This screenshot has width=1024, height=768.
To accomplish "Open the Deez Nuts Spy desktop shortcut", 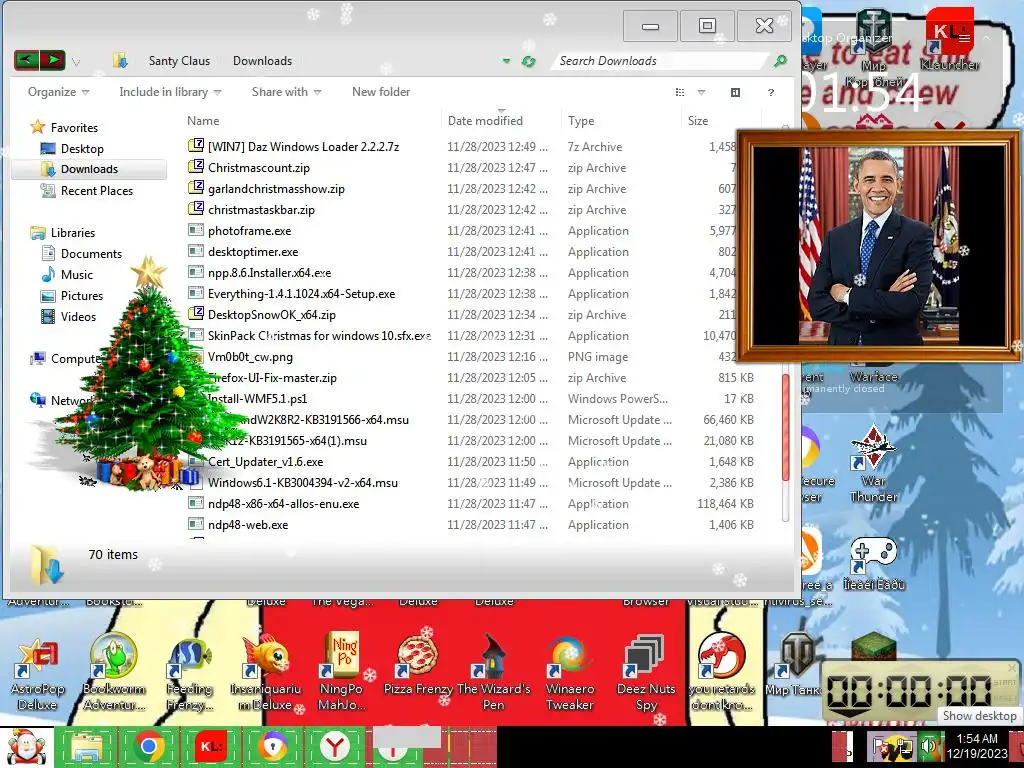I will point(646,673).
